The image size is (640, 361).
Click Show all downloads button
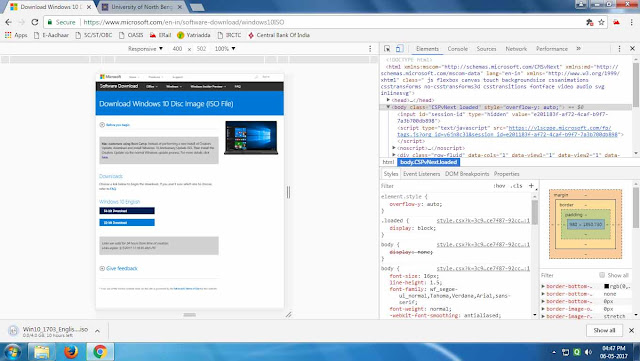pyautogui.click(x=604, y=330)
